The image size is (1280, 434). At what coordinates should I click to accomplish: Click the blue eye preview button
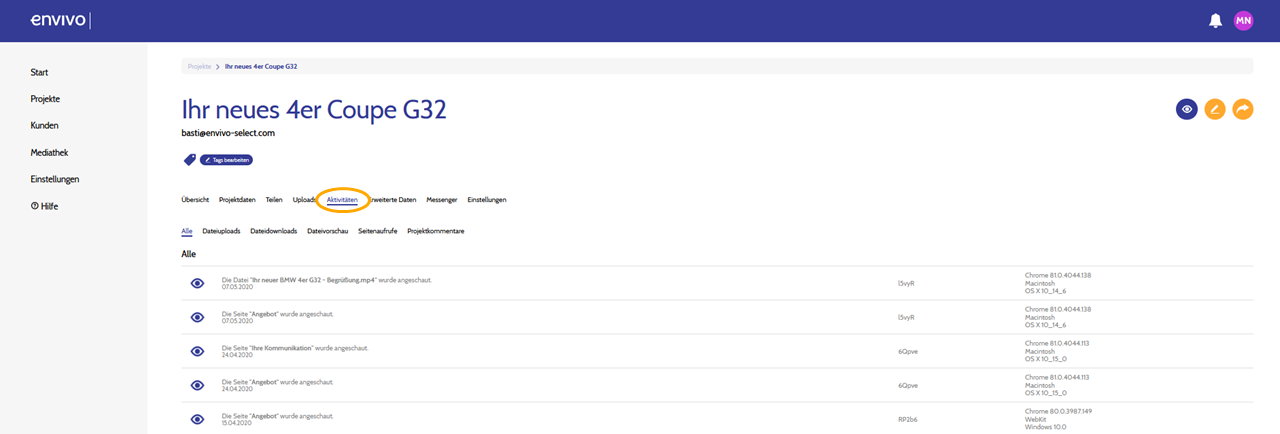(x=1187, y=109)
